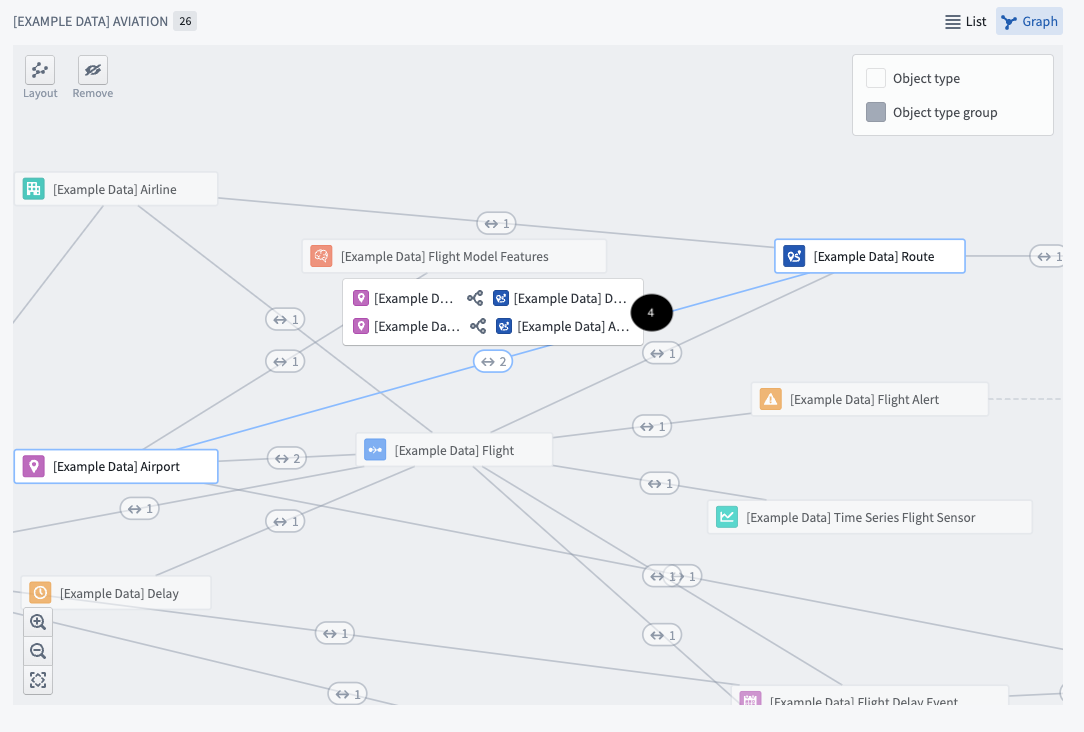1084x732 pixels.
Task: Click the Delay clock icon
Action: point(40,592)
